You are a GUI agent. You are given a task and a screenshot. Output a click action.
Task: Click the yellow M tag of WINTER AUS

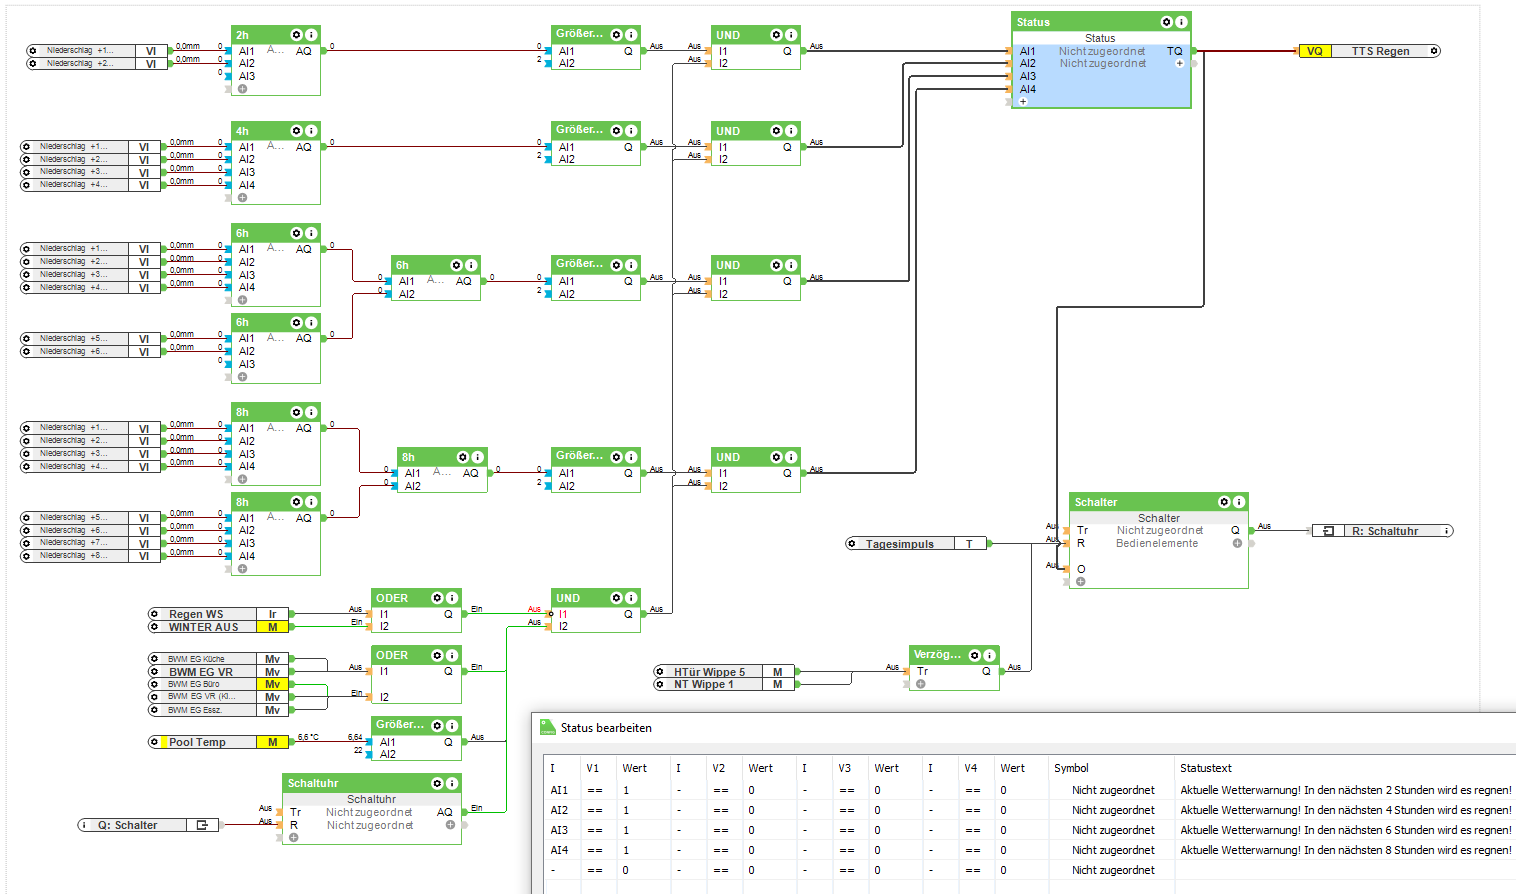tap(272, 627)
